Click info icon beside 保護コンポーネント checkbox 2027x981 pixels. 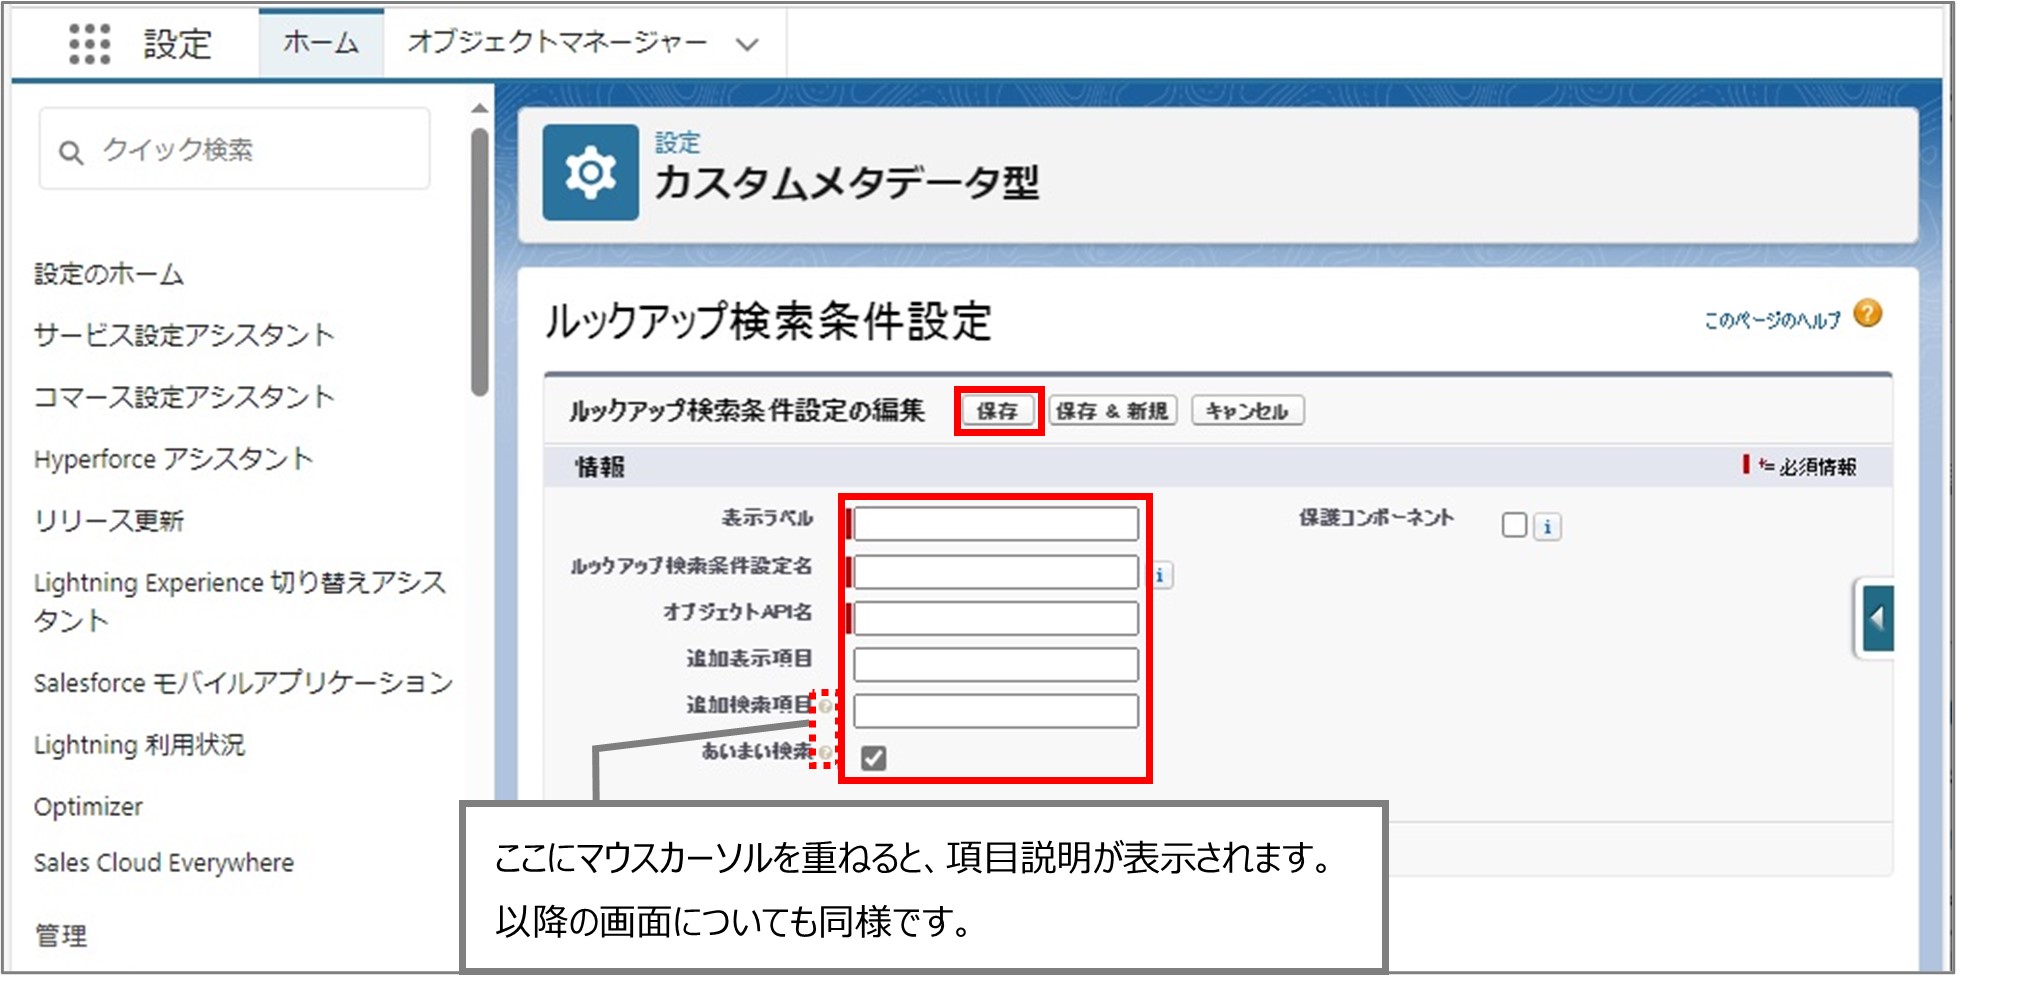click(x=1547, y=526)
